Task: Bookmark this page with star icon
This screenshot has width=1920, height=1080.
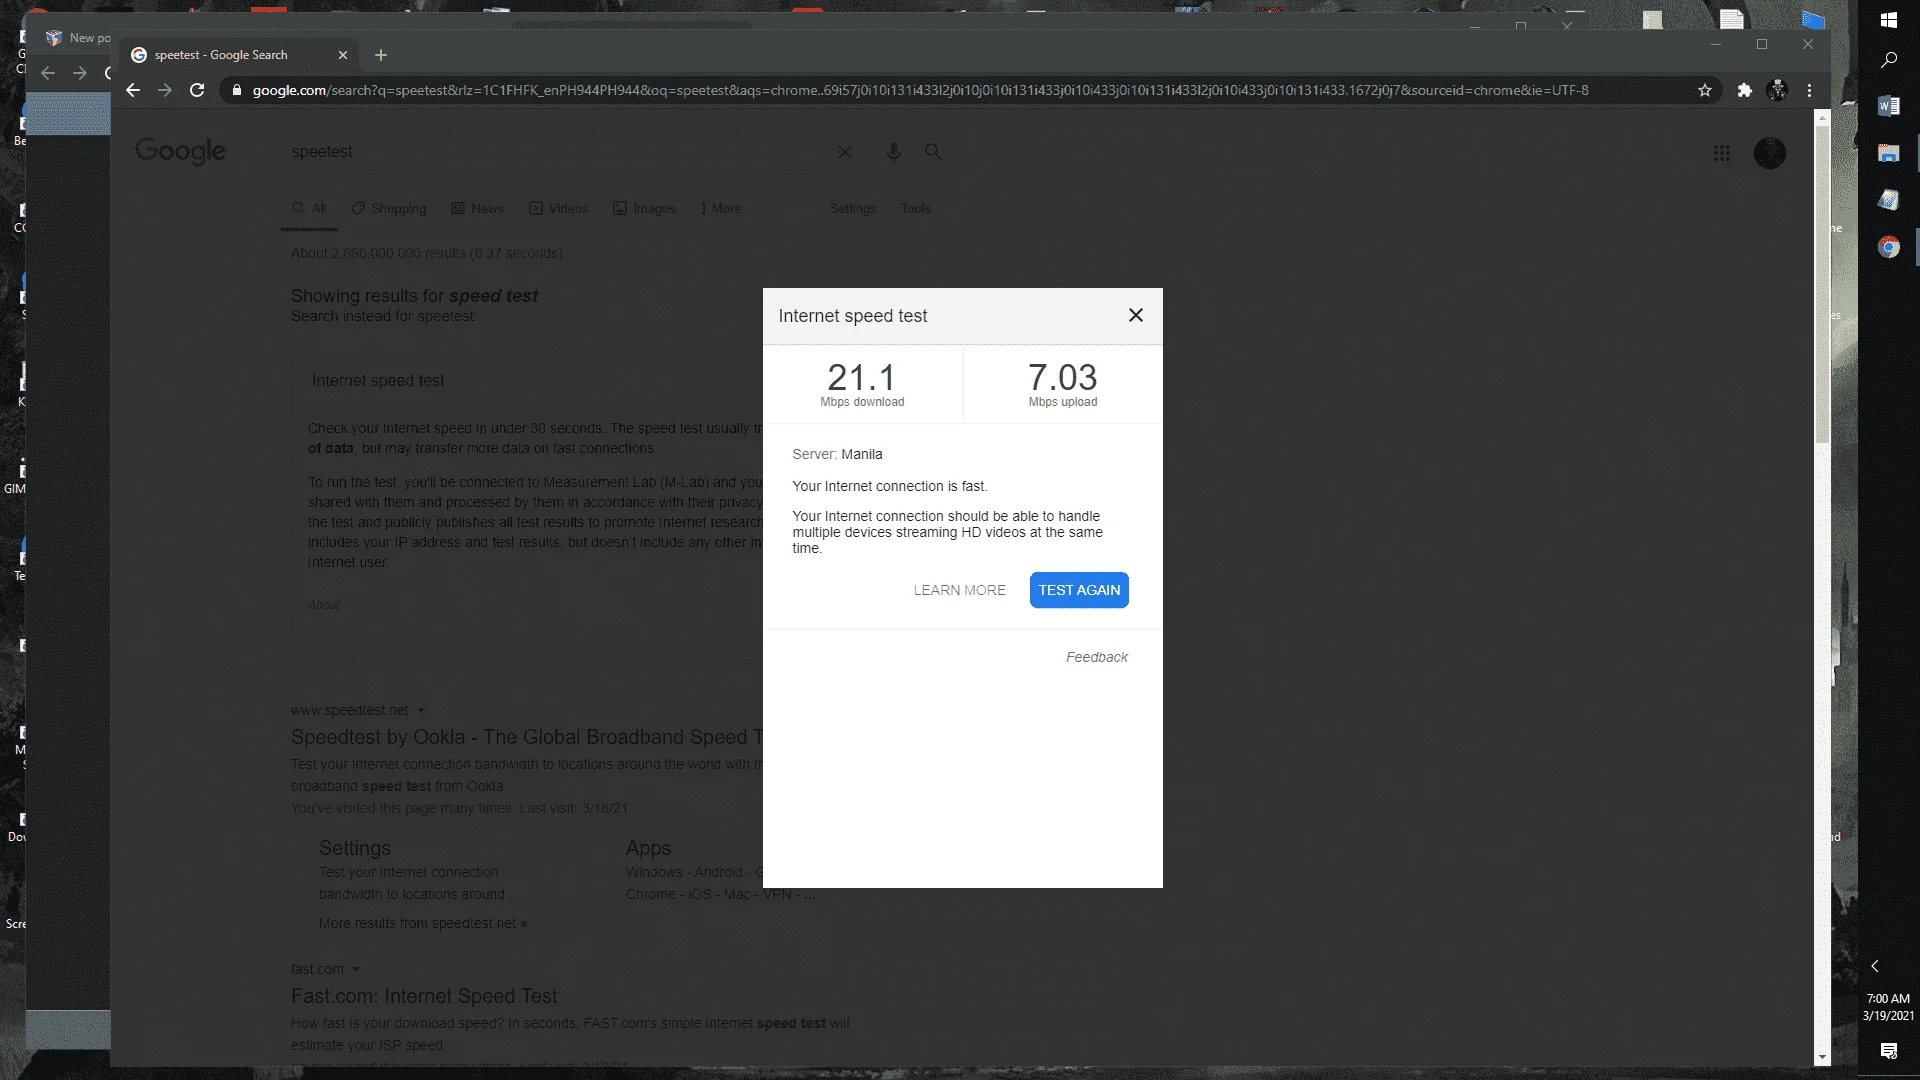Action: (x=1704, y=90)
